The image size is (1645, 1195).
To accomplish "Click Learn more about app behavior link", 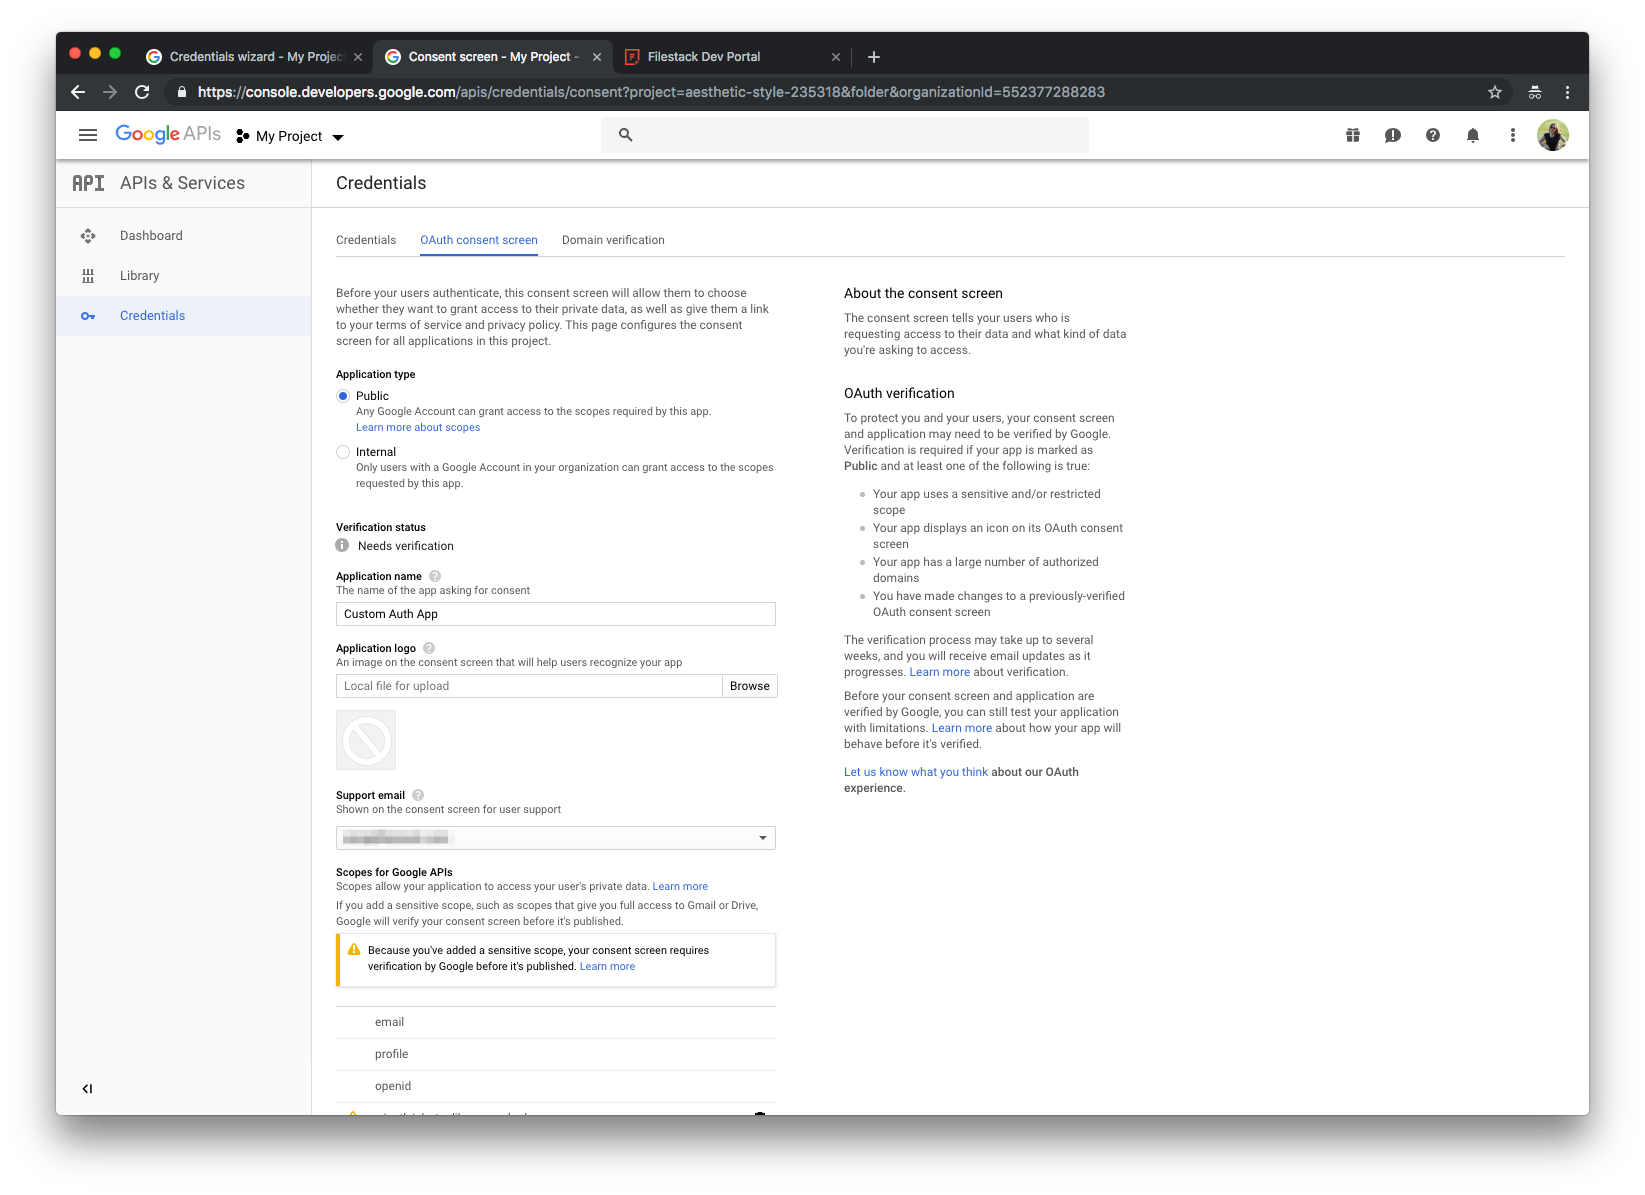I will (x=962, y=728).
